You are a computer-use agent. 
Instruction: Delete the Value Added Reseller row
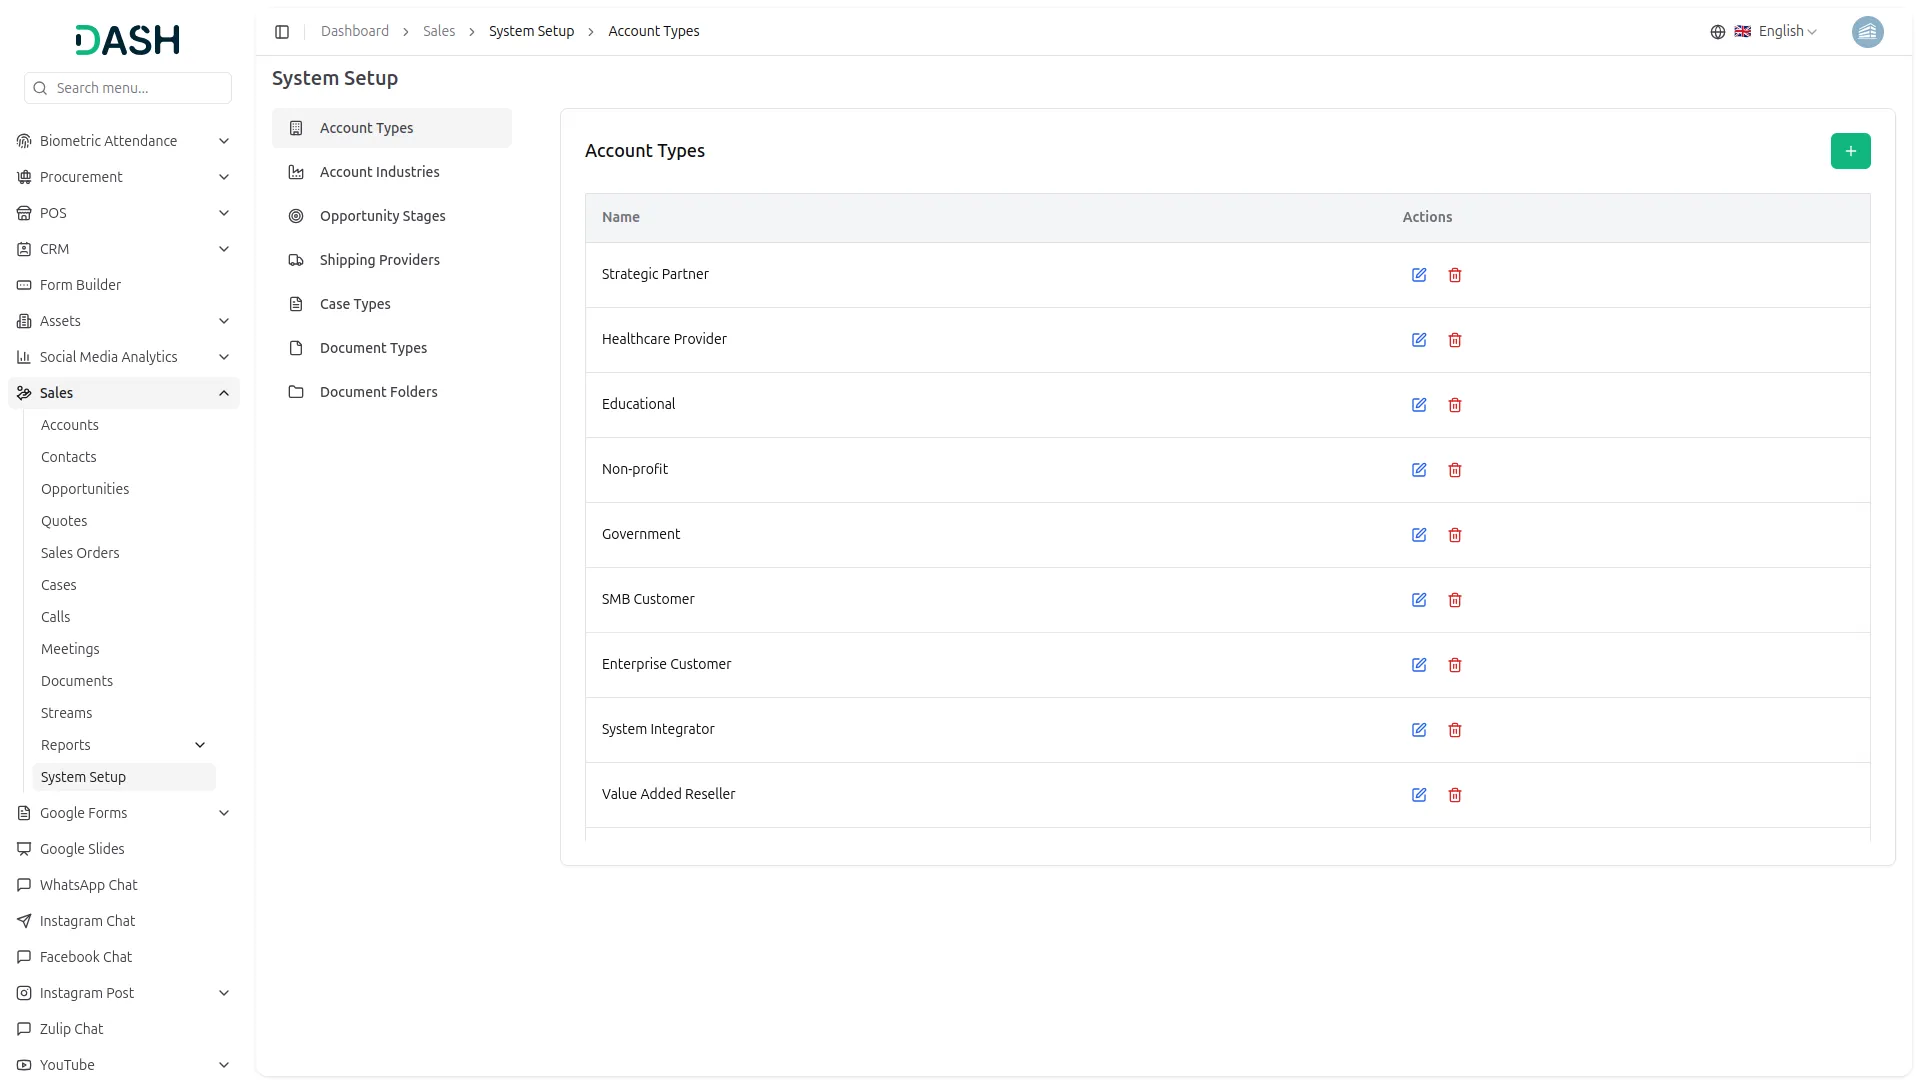1454,795
